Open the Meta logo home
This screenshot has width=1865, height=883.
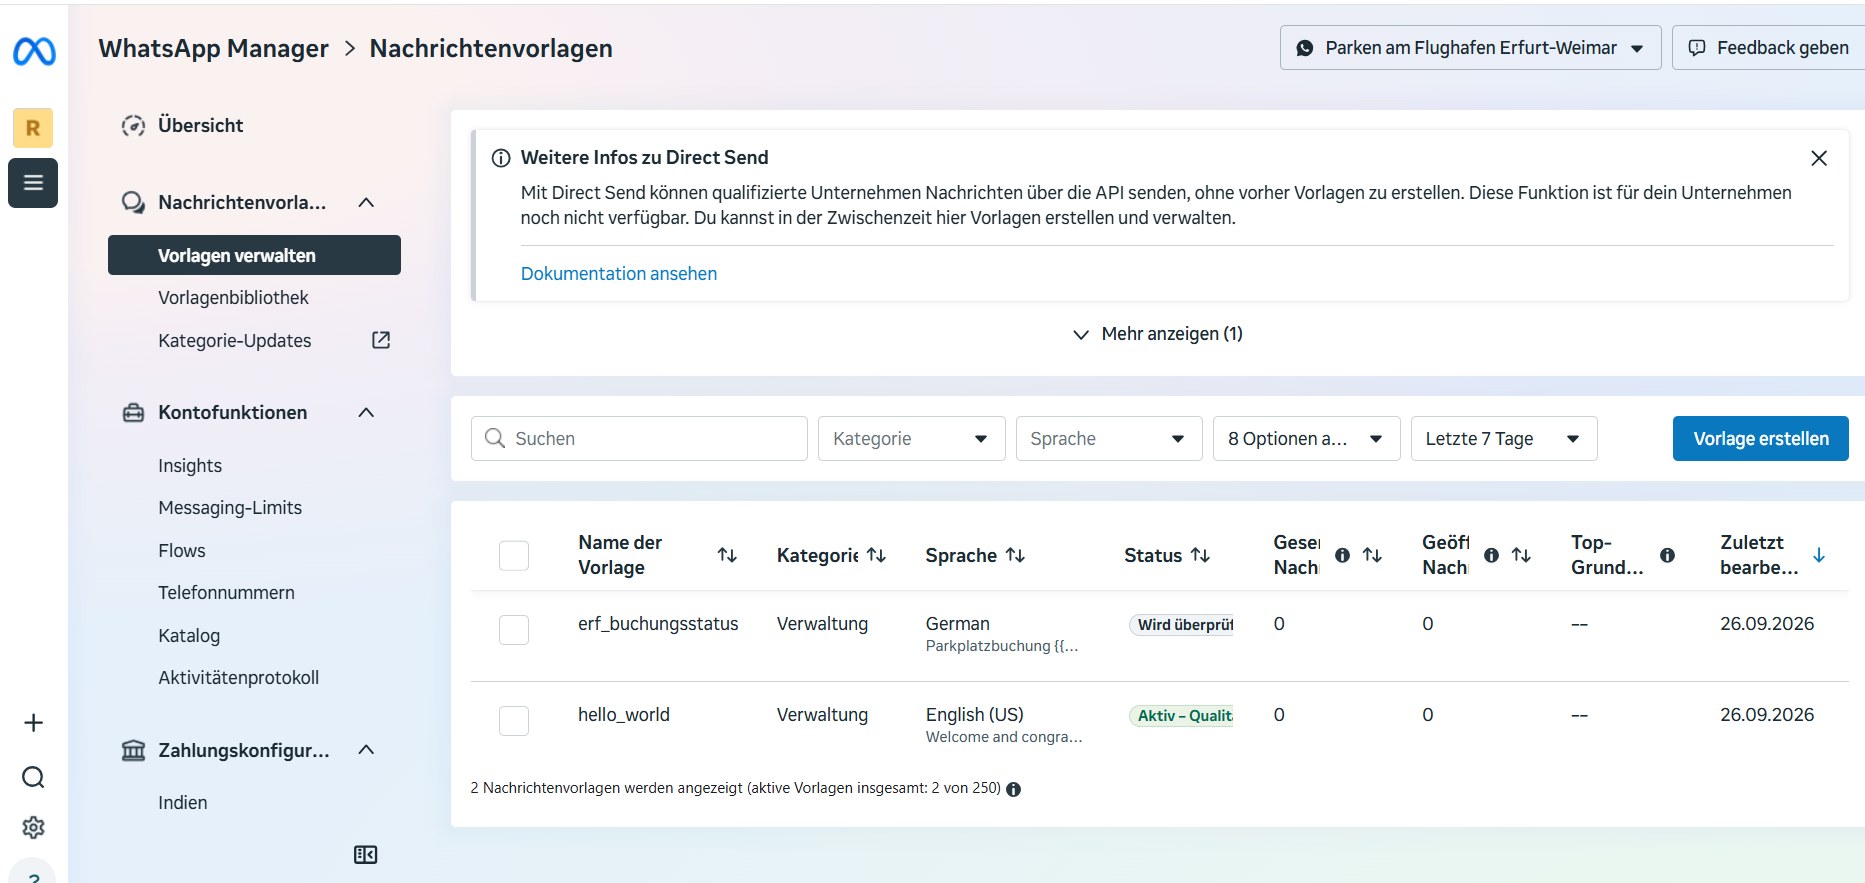click(34, 50)
